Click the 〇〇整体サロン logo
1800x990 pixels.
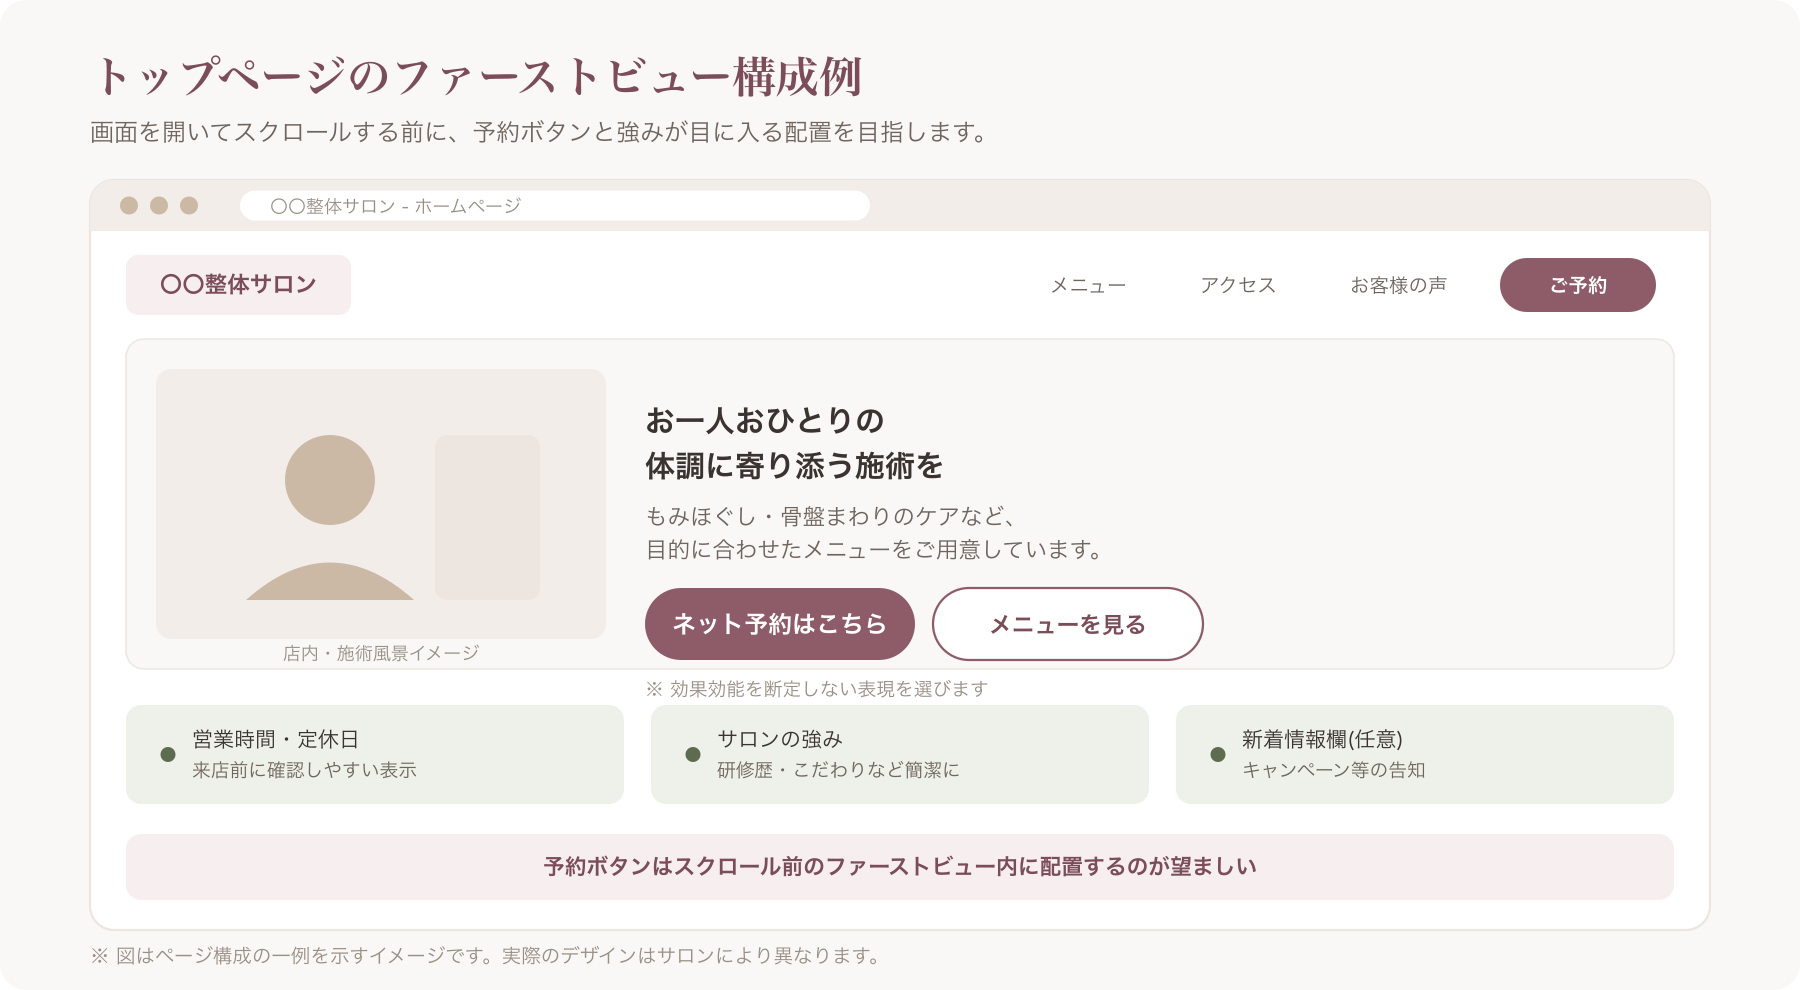pos(238,285)
